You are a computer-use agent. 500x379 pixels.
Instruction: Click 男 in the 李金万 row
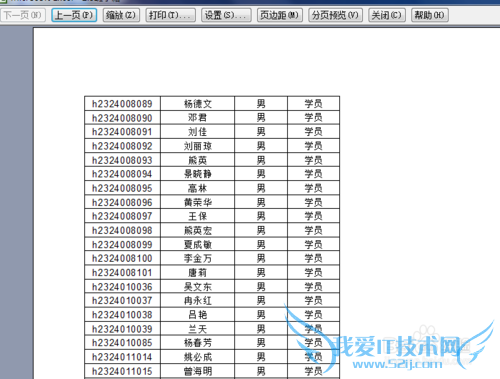point(261,258)
